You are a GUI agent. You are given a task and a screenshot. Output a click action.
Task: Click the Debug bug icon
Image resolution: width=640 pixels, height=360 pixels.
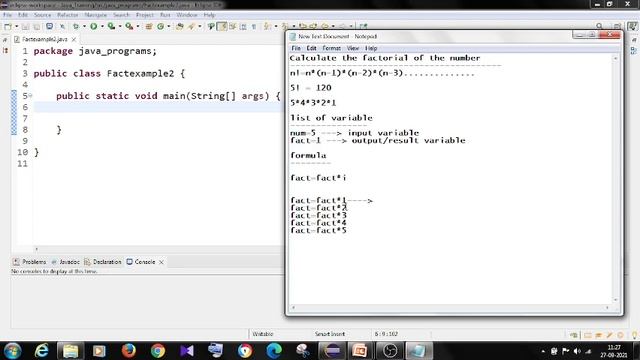coord(76,27)
